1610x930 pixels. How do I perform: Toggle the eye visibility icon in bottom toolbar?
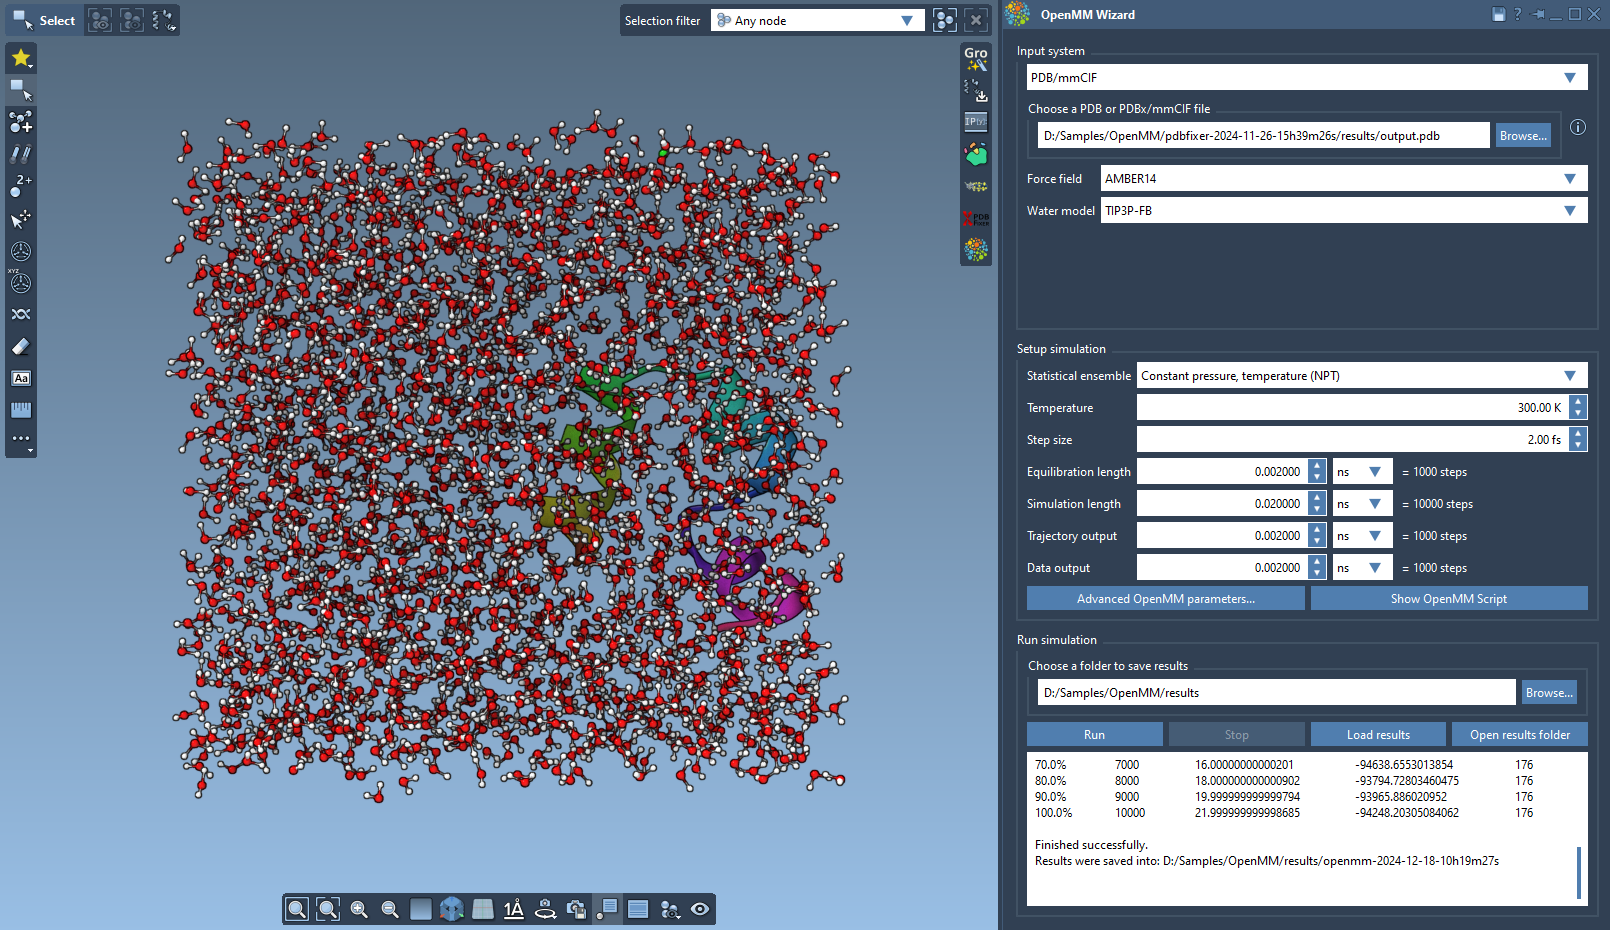tap(700, 909)
